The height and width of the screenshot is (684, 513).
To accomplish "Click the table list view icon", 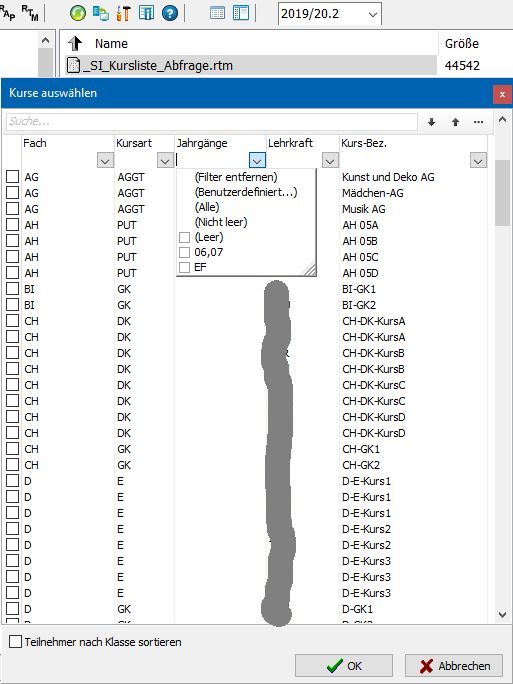I will [x=217, y=13].
